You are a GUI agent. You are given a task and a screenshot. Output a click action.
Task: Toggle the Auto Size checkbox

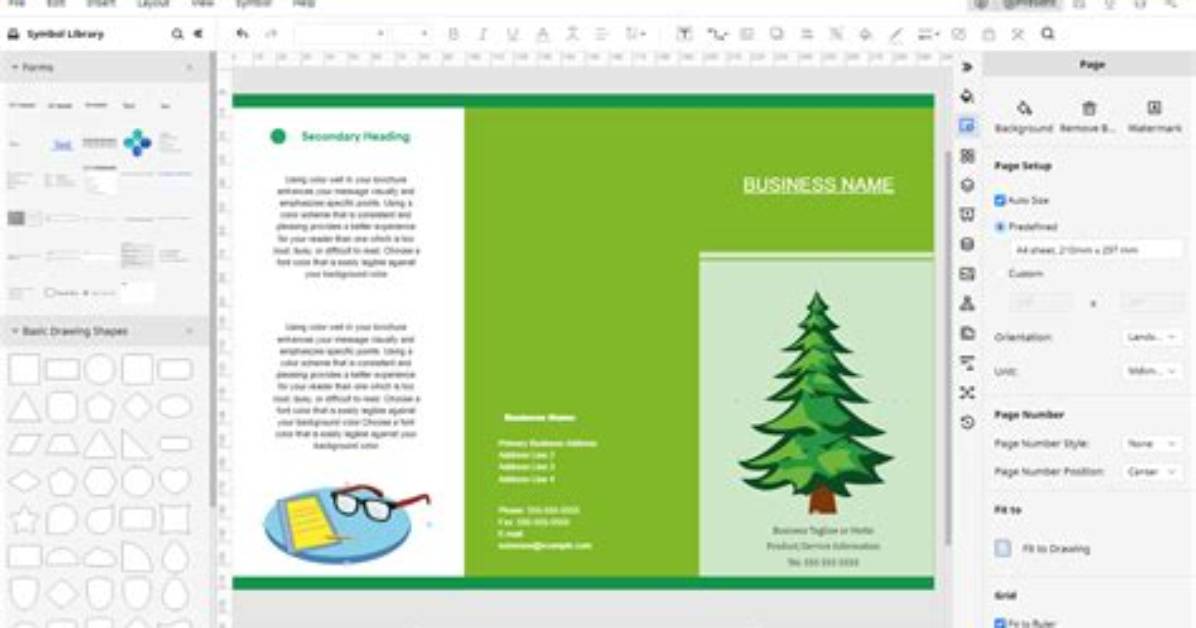(x=1000, y=200)
